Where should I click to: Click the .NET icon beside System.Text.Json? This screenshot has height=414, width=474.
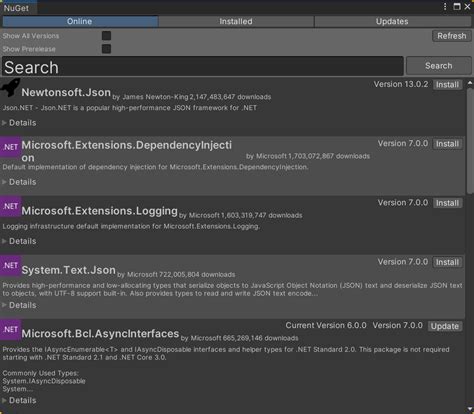pyautogui.click(x=10, y=265)
